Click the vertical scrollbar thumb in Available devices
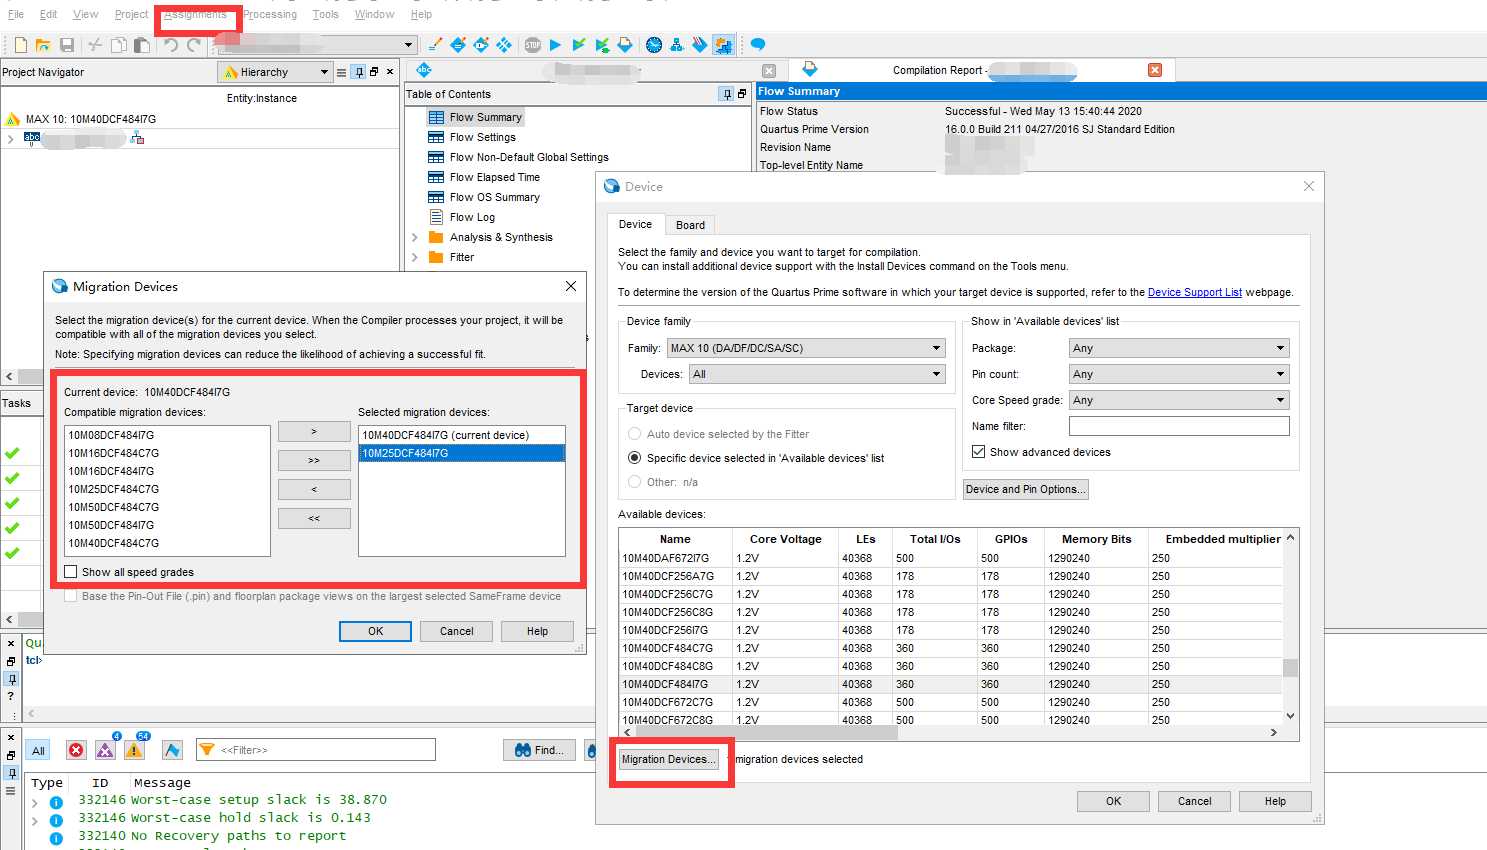1487x850 pixels. click(x=1291, y=667)
